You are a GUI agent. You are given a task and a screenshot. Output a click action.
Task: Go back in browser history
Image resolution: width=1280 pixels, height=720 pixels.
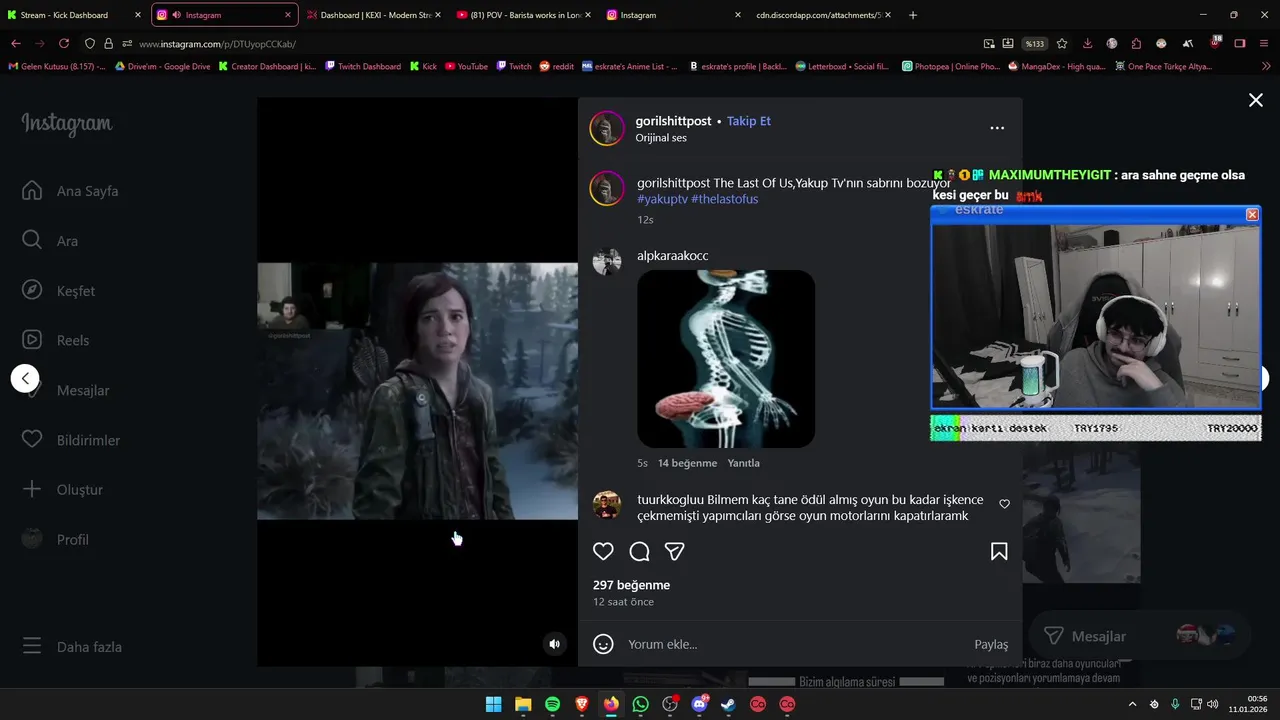(16, 44)
